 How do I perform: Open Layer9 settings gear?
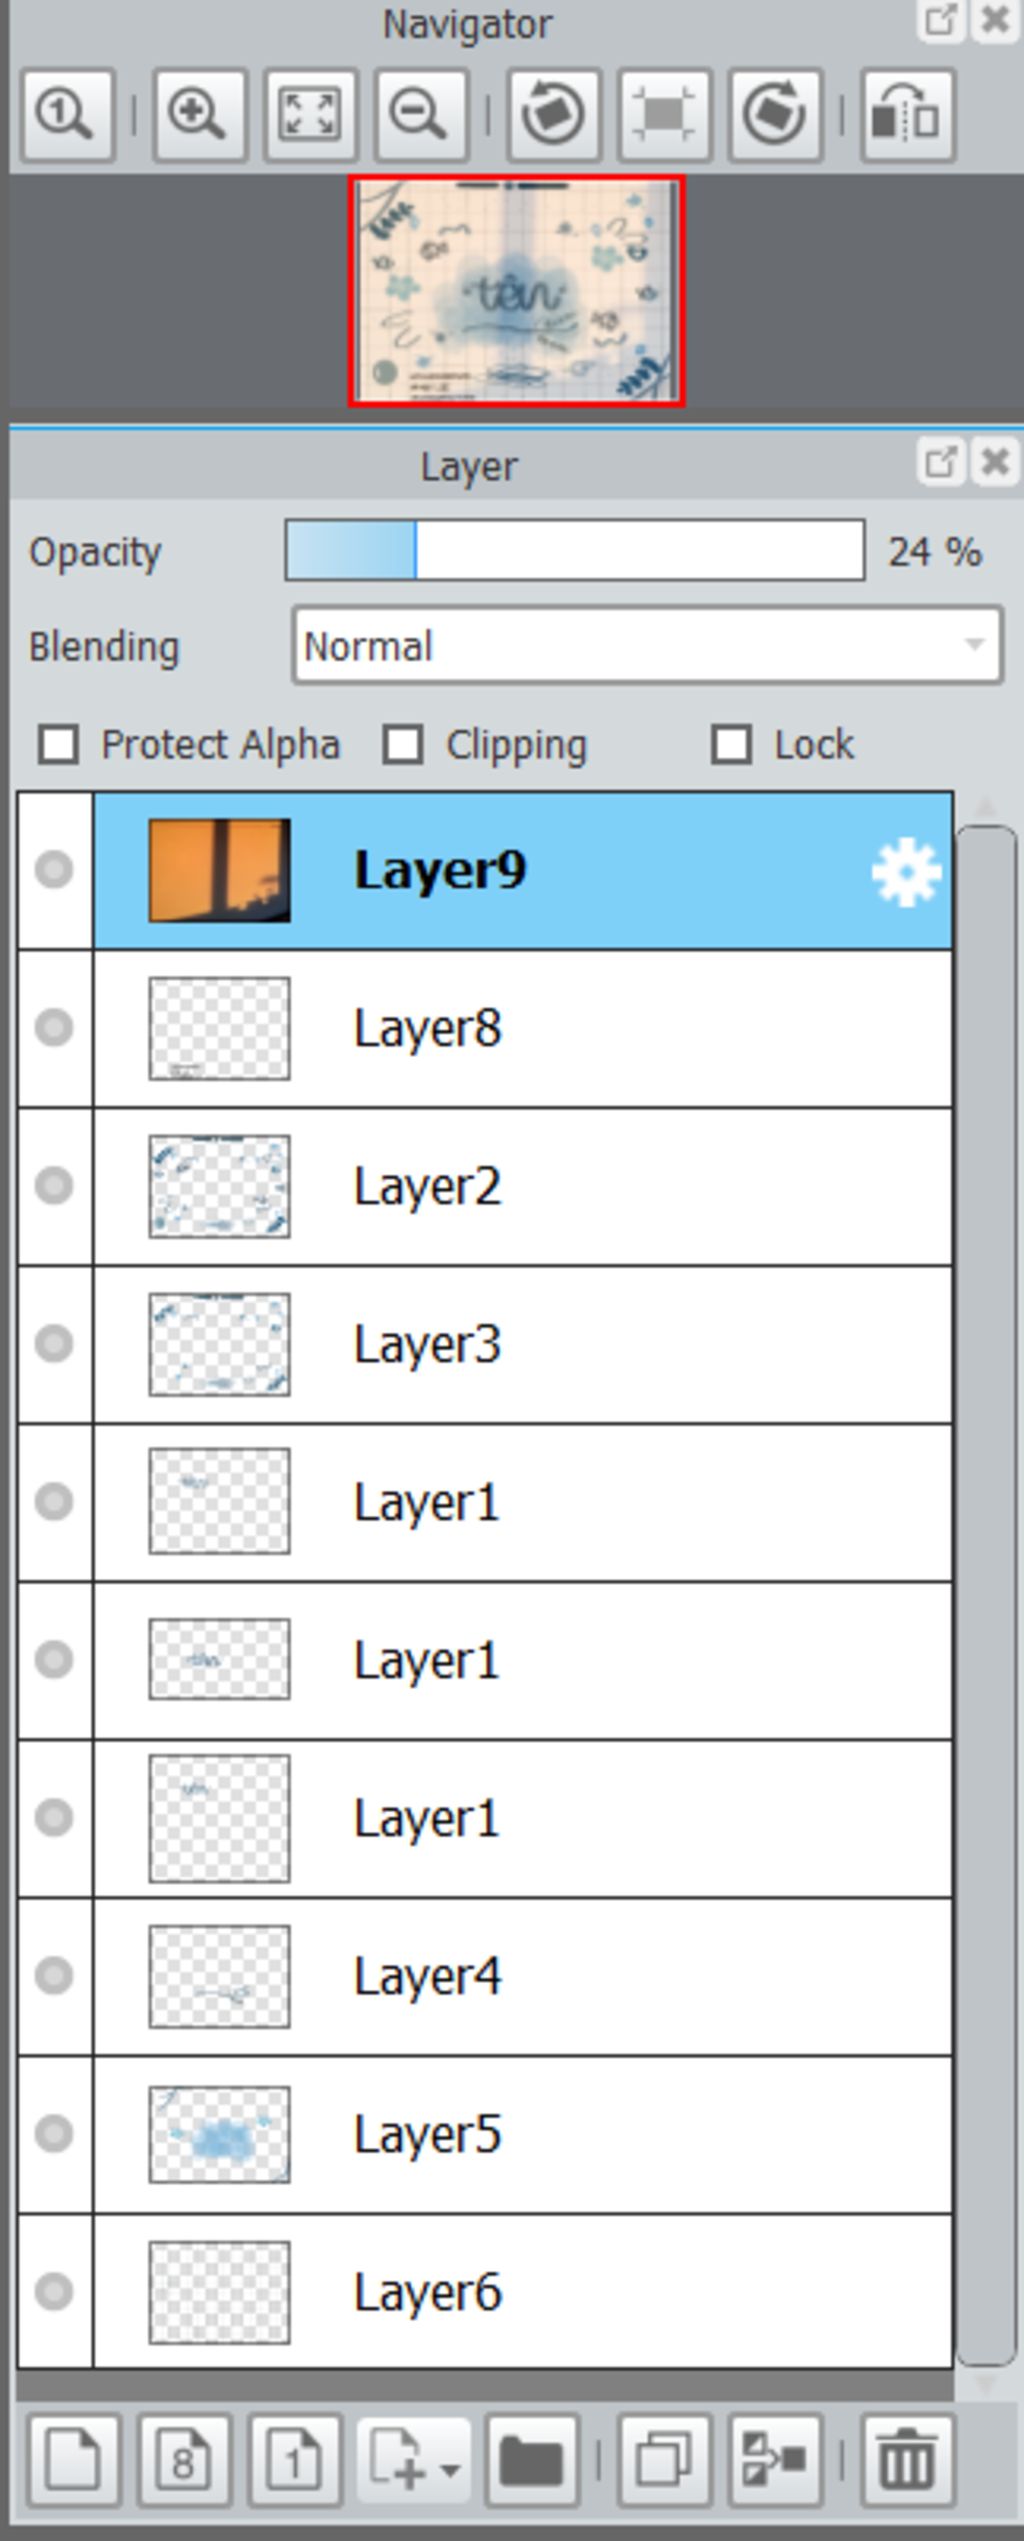(906, 872)
